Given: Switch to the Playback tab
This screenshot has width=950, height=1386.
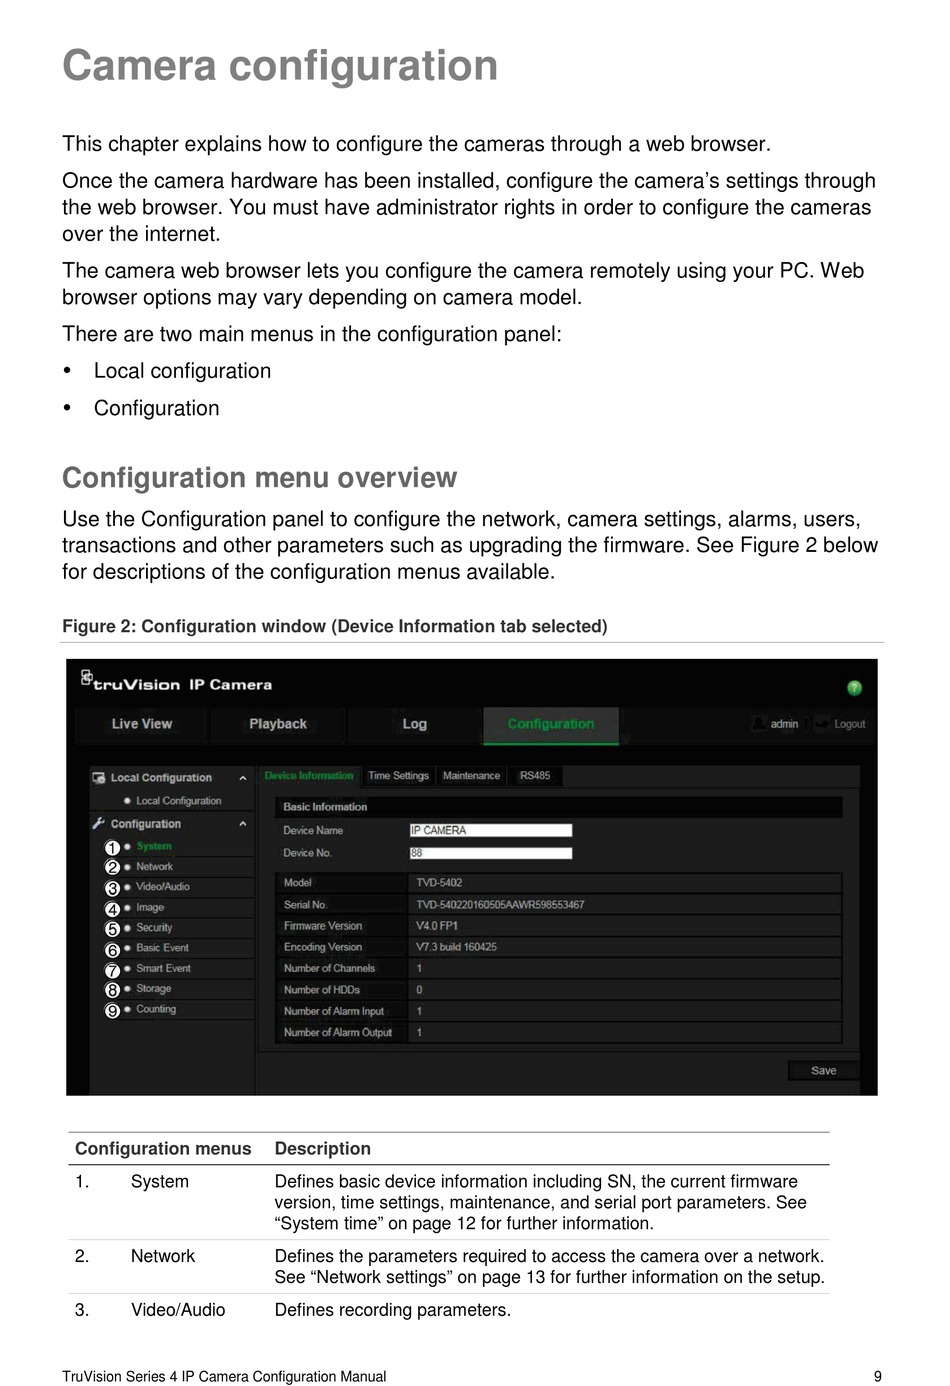Looking at the screenshot, I should [x=278, y=724].
